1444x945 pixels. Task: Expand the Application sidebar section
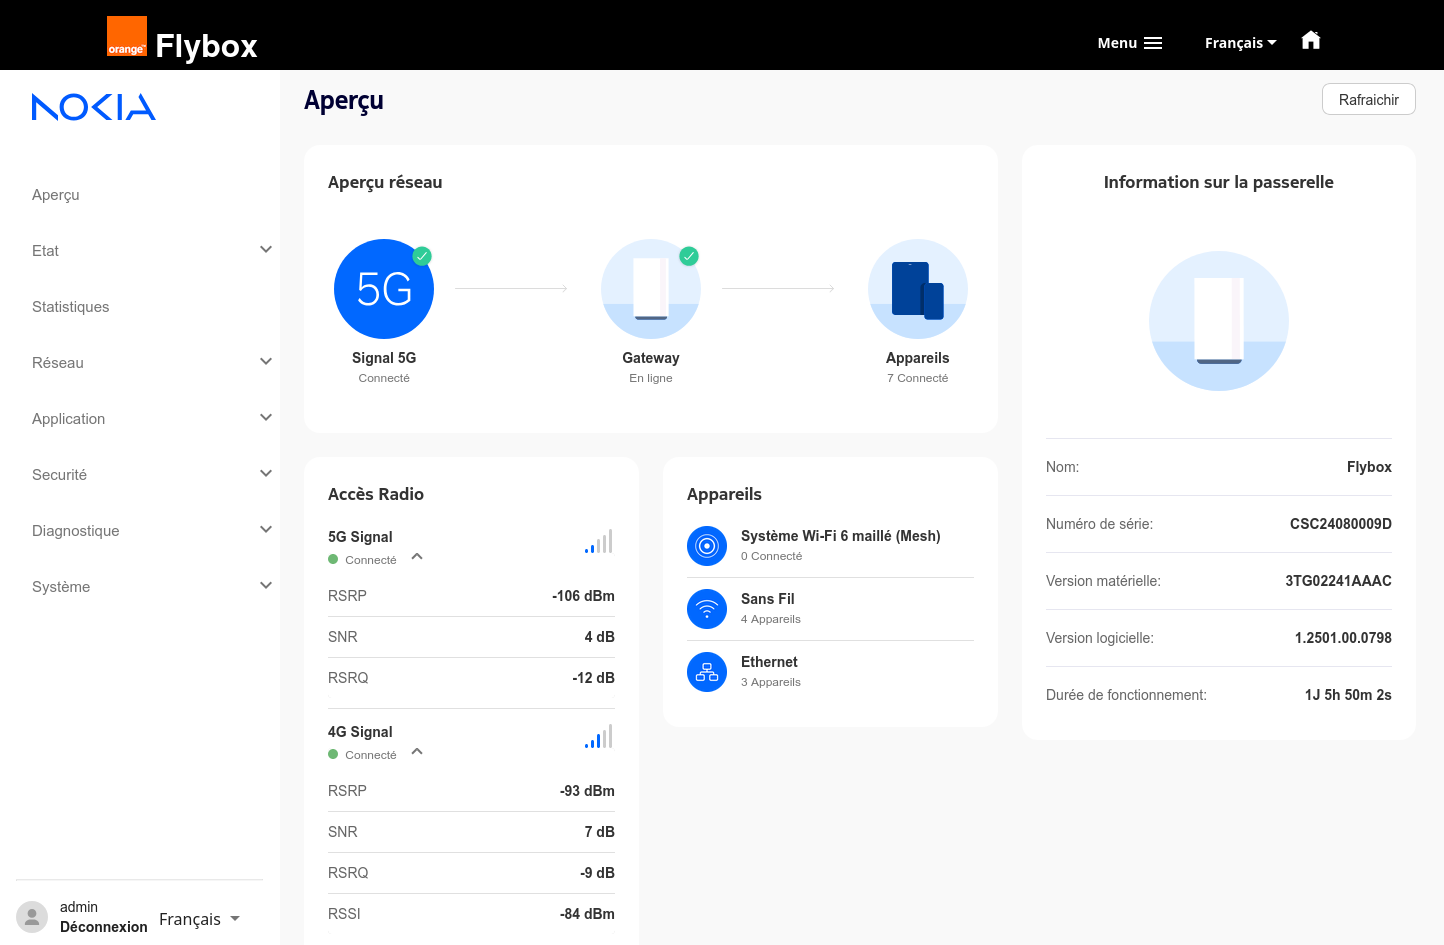coord(266,418)
